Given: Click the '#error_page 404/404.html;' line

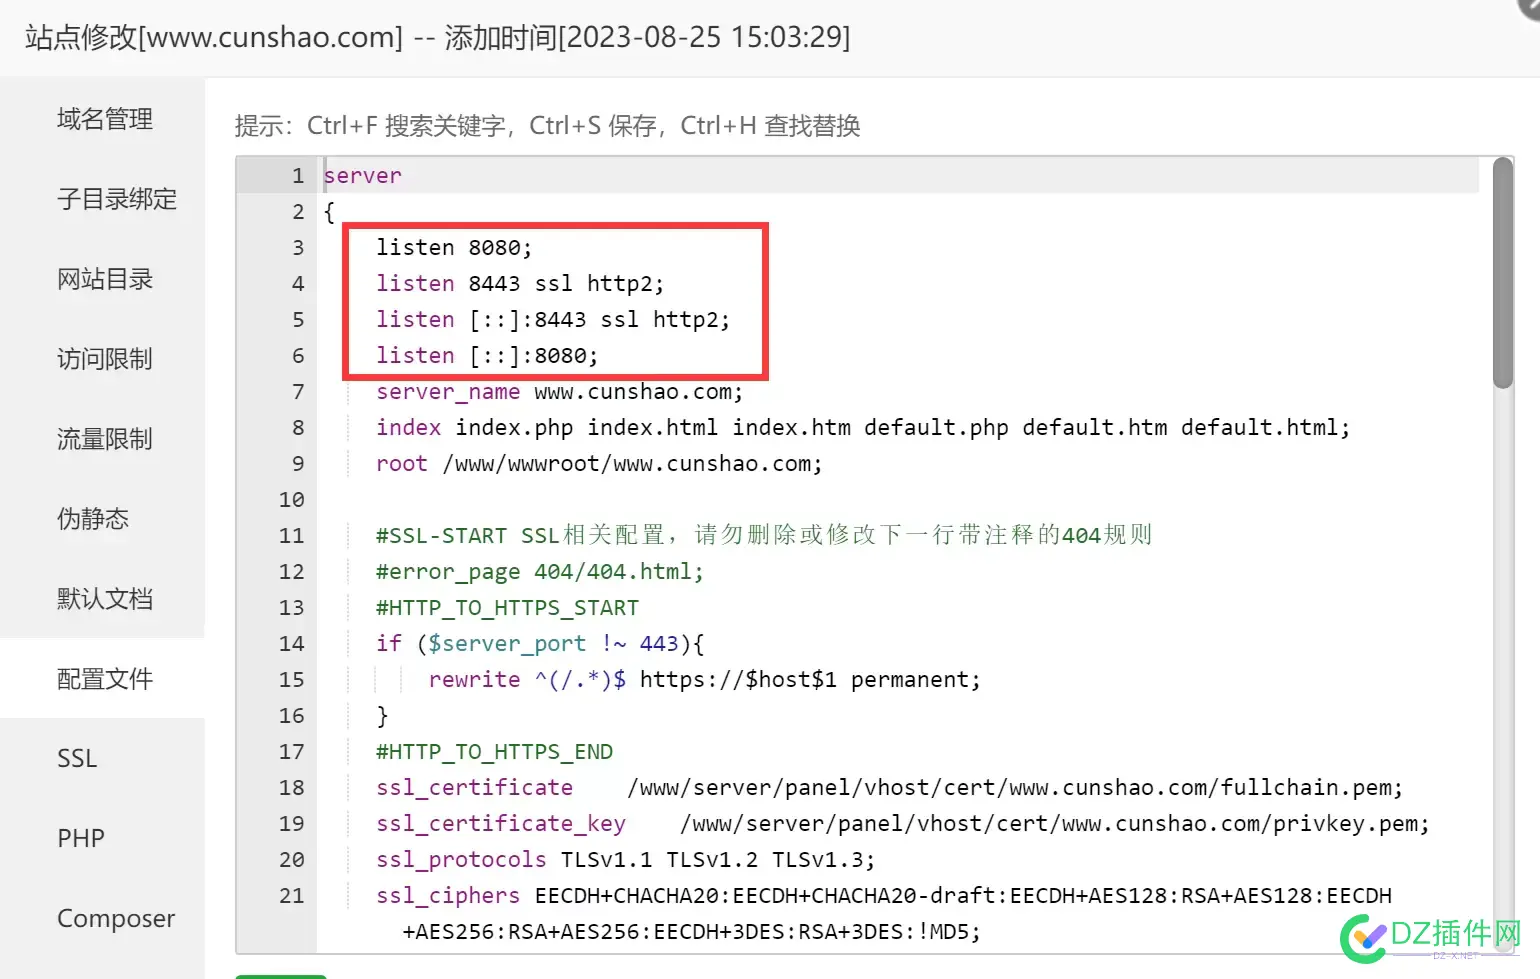Looking at the screenshot, I should (x=540, y=572).
